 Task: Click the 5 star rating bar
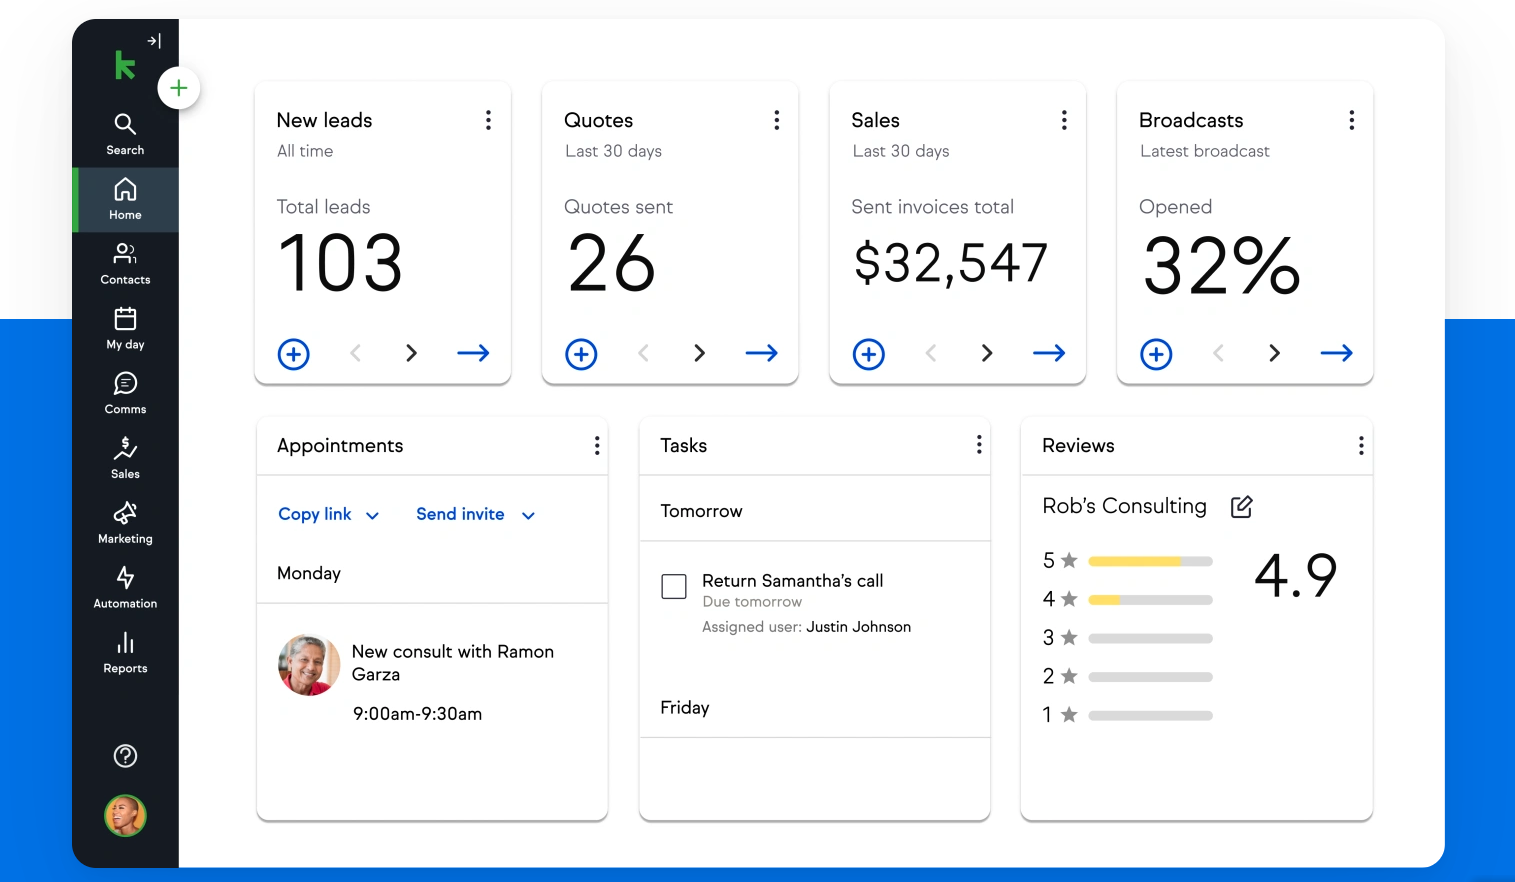click(x=1150, y=562)
